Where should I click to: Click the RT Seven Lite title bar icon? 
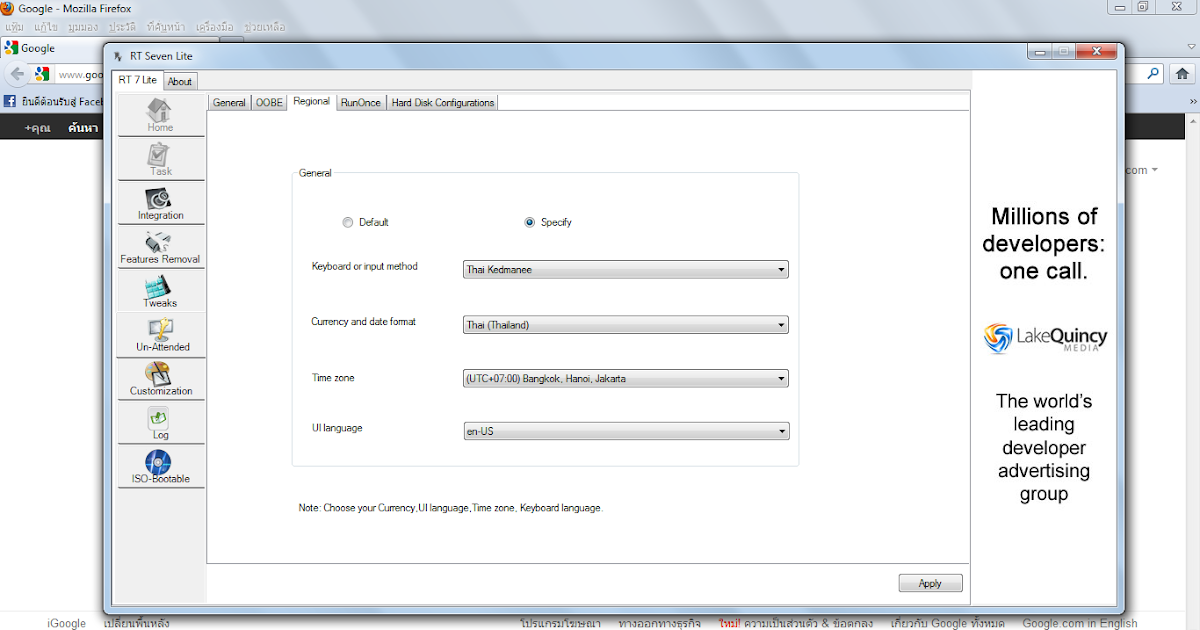tap(120, 56)
